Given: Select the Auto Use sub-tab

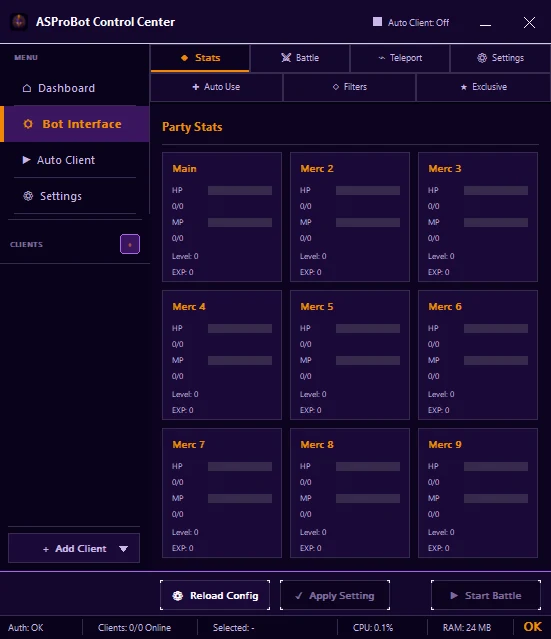Looking at the screenshot, I should point(216,87).
